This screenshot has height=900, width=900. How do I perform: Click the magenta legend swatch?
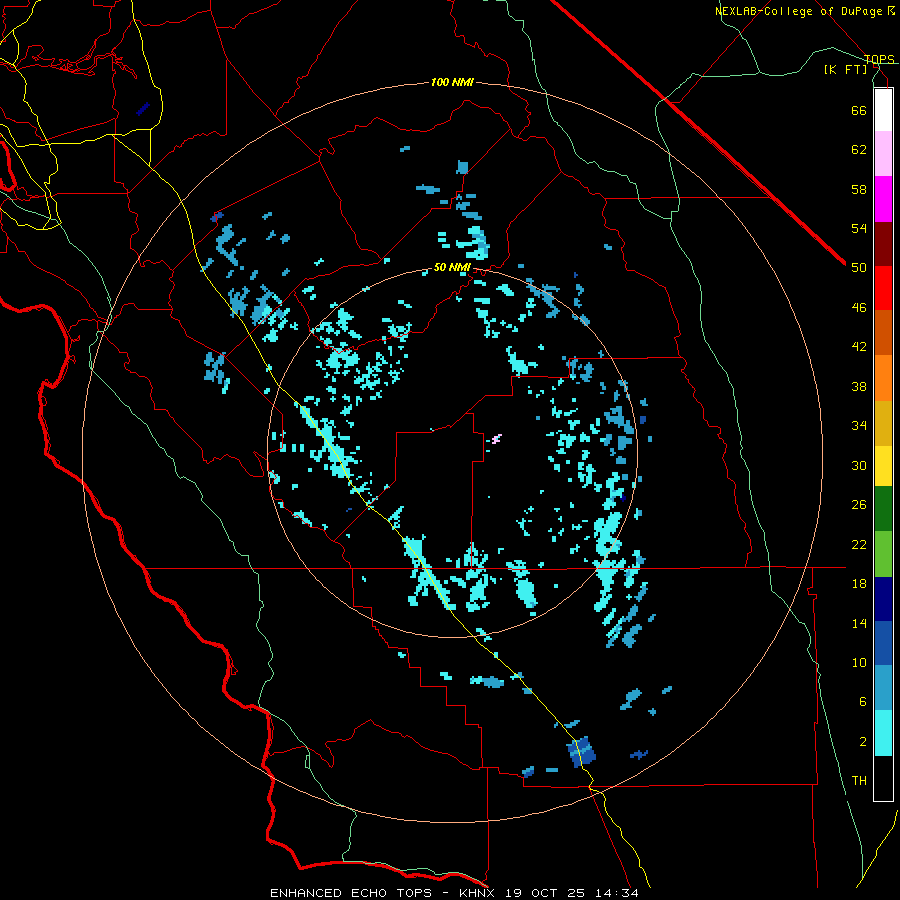(883, 199)
